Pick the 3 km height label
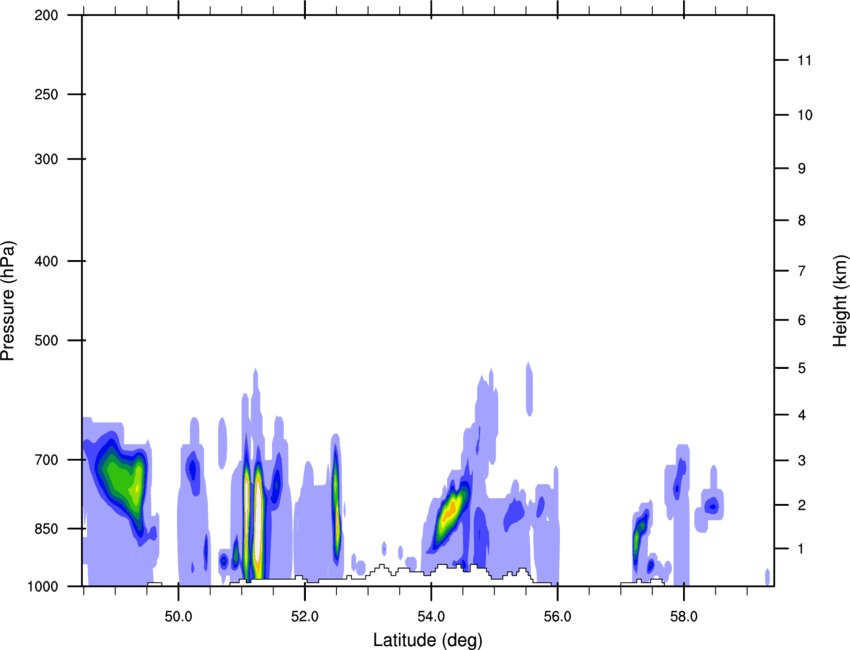The width and height of the screenshot is (850, 650). tap(802, 461)
